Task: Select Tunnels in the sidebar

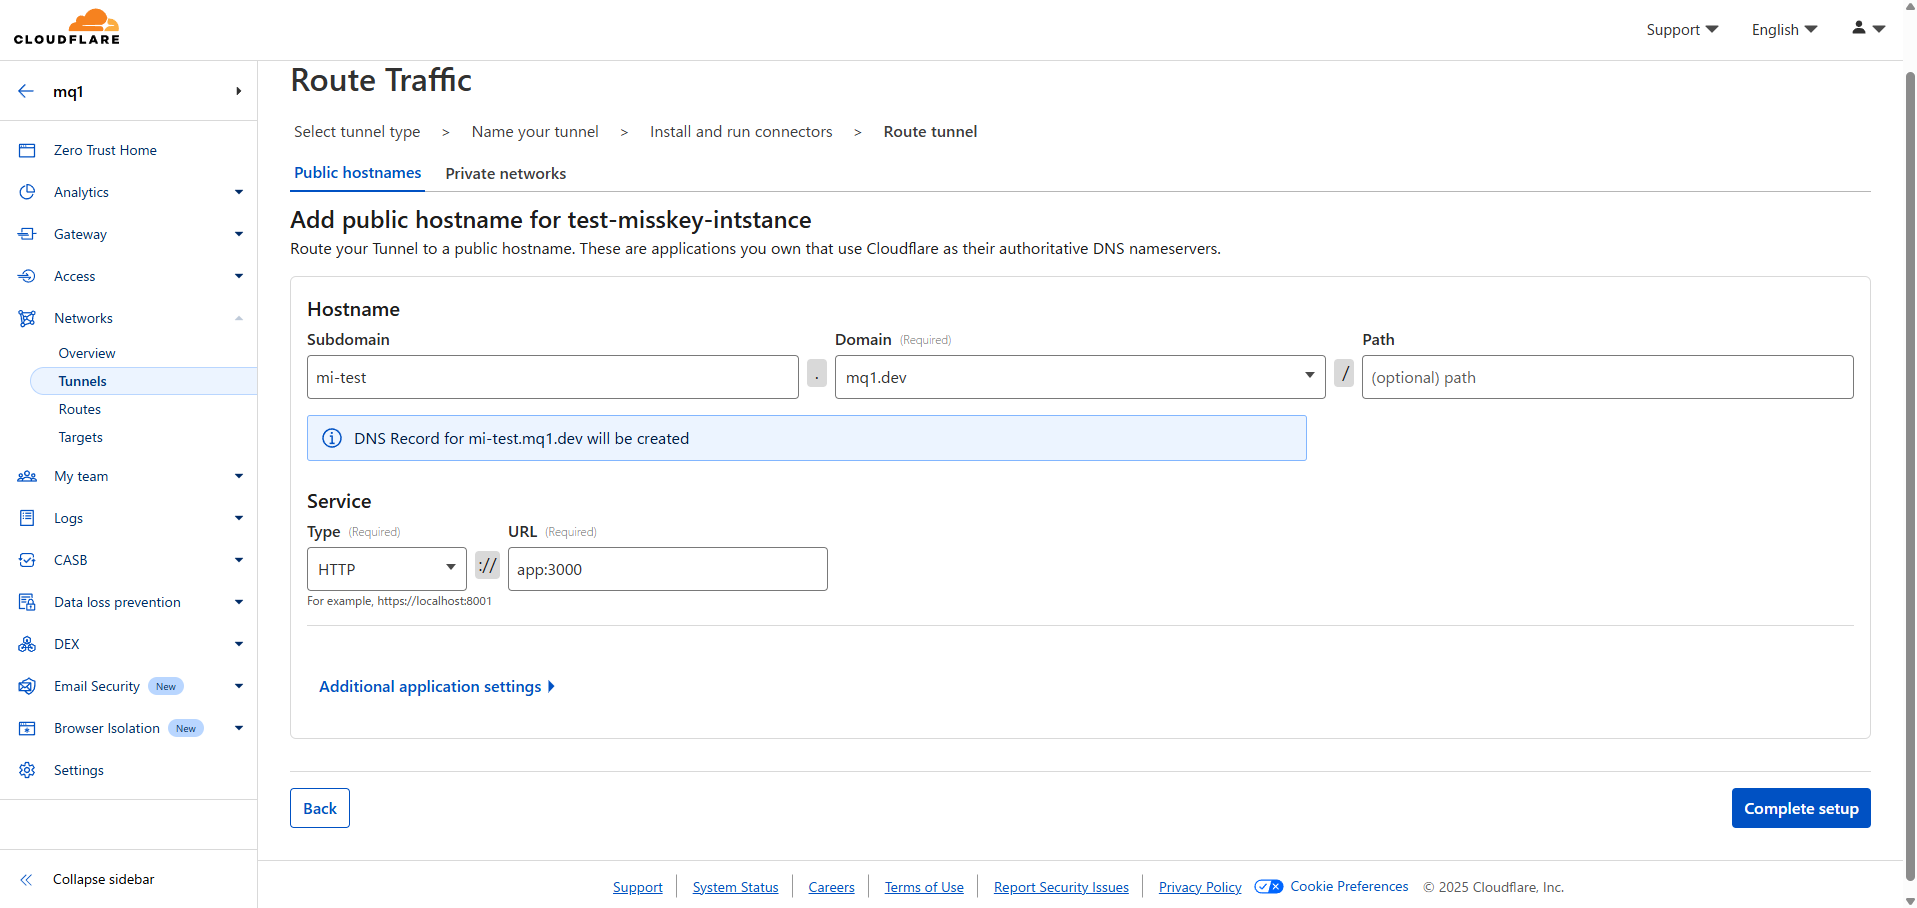Action: (144, 381)
